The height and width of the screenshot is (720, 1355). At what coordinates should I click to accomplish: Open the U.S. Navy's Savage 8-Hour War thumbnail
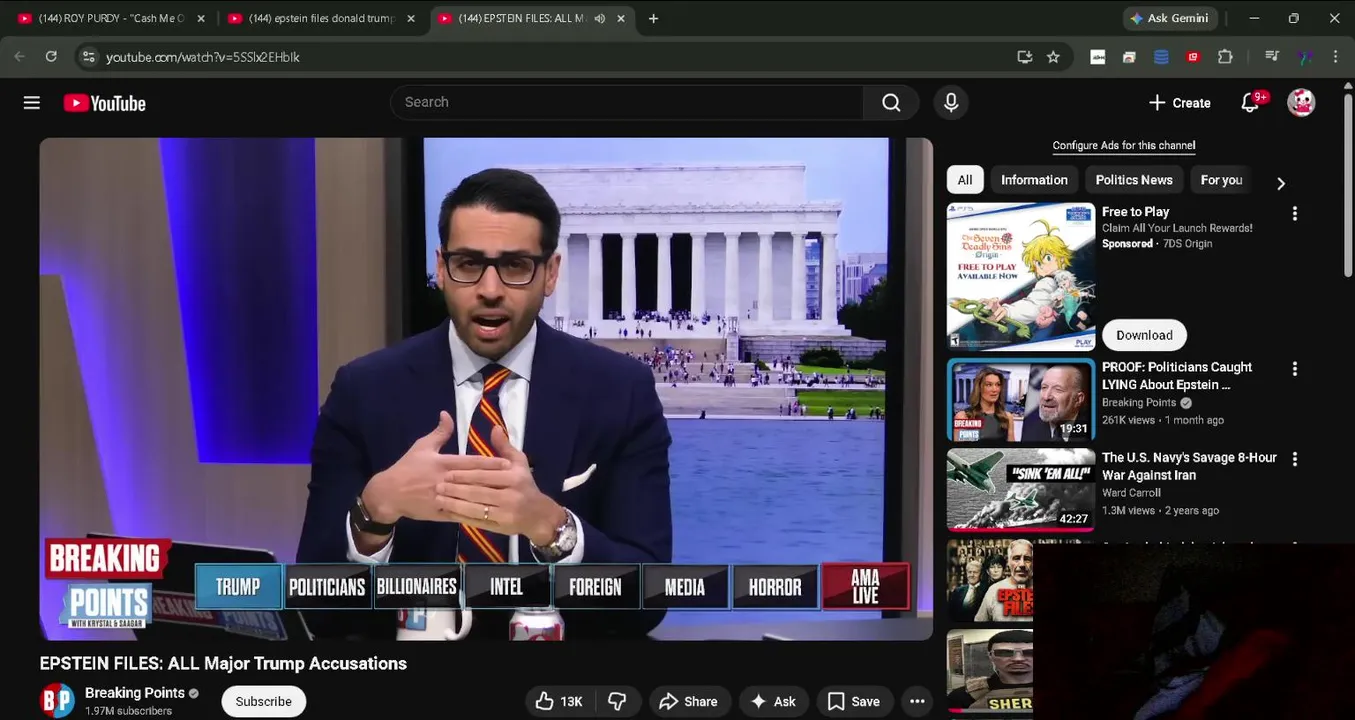pyautogui.click(x=1021, y=490)
